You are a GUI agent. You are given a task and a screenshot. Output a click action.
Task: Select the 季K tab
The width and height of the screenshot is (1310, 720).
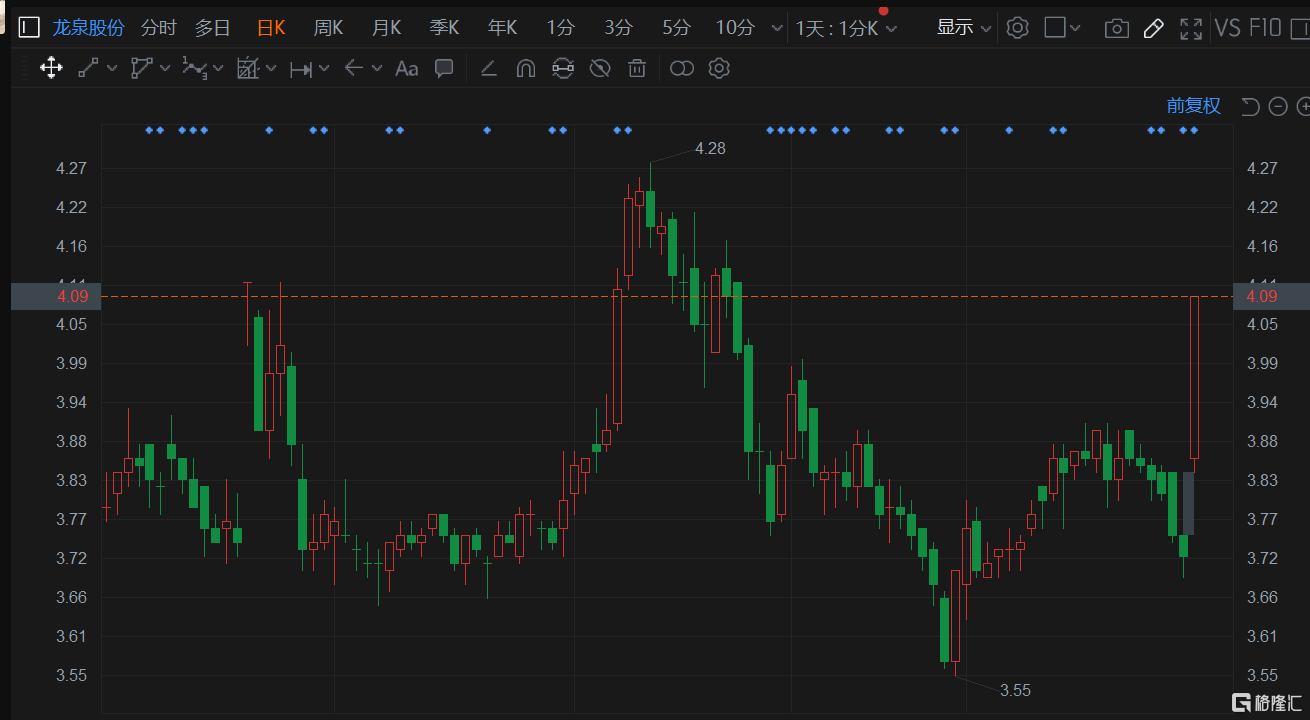[x=444, y=28]
